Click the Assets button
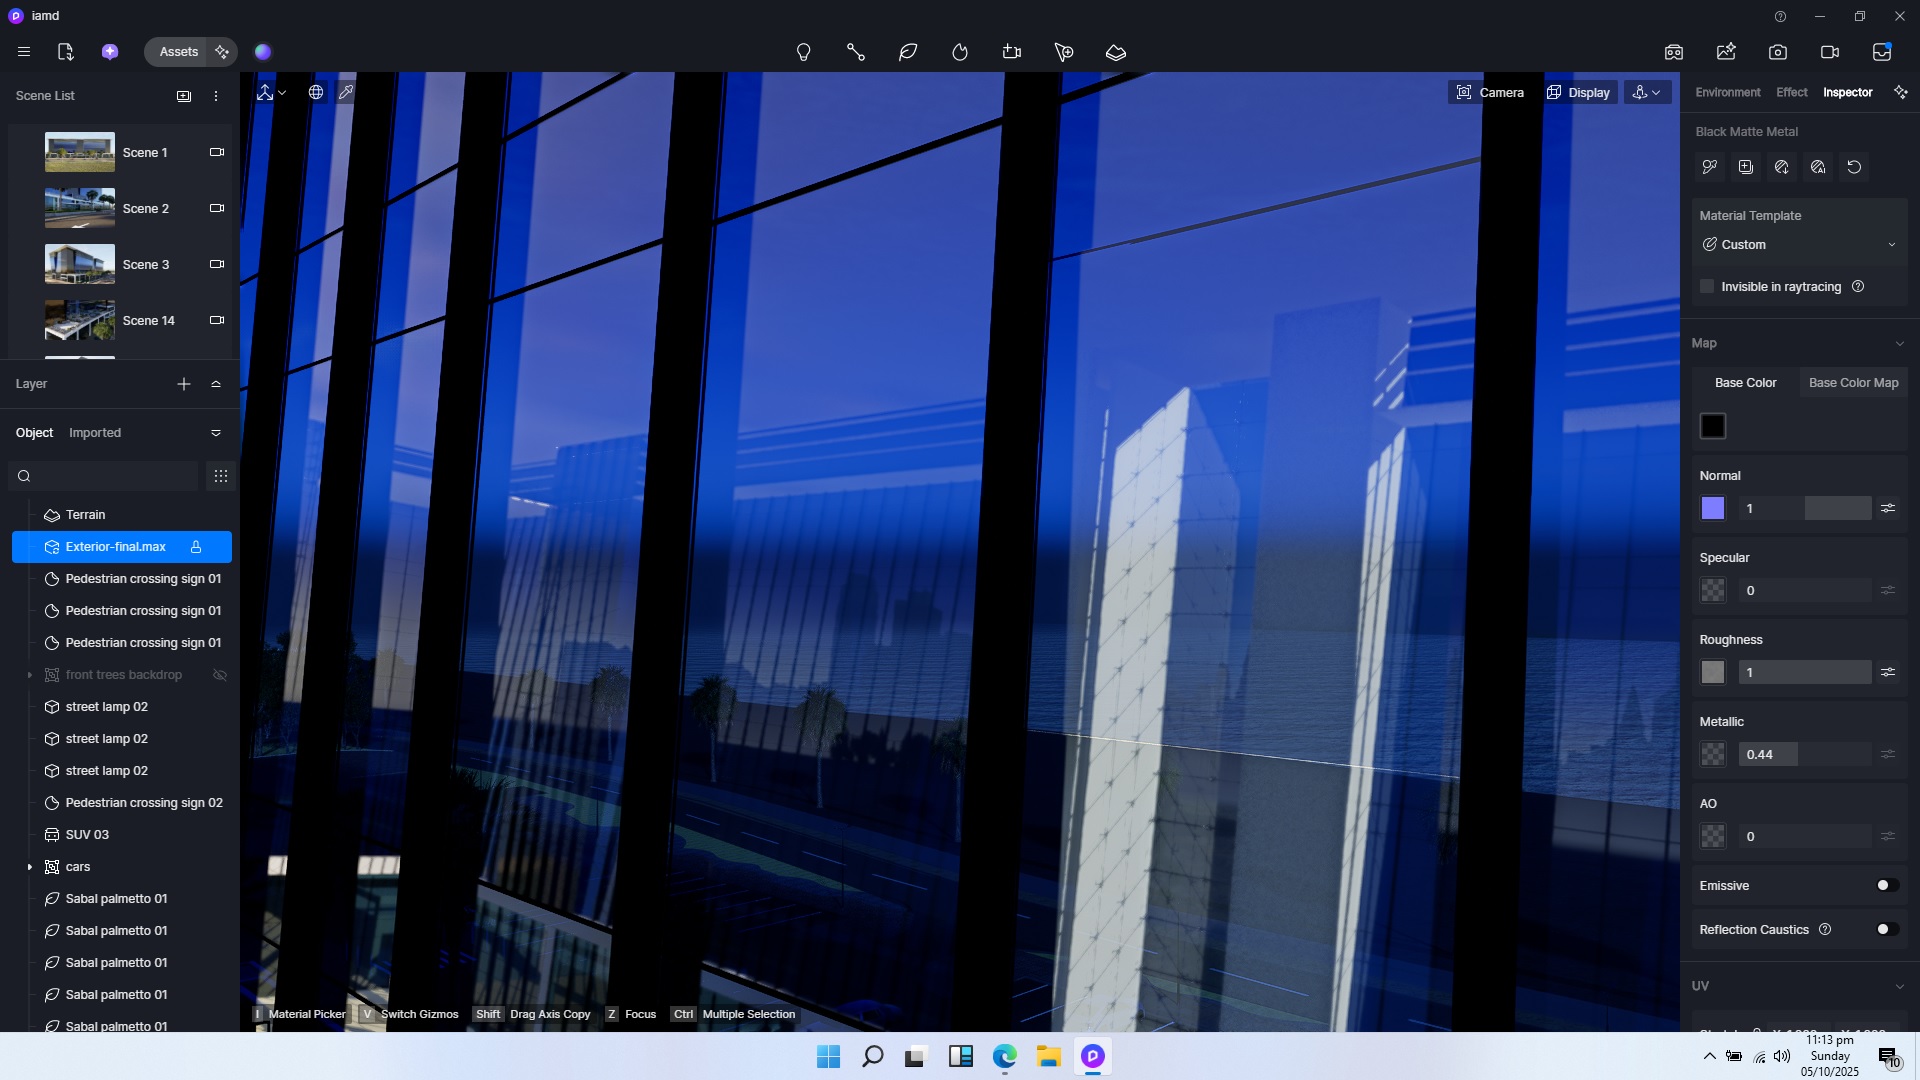The height and width of the screenshot is (1080, 1920). tap(179, 52)
